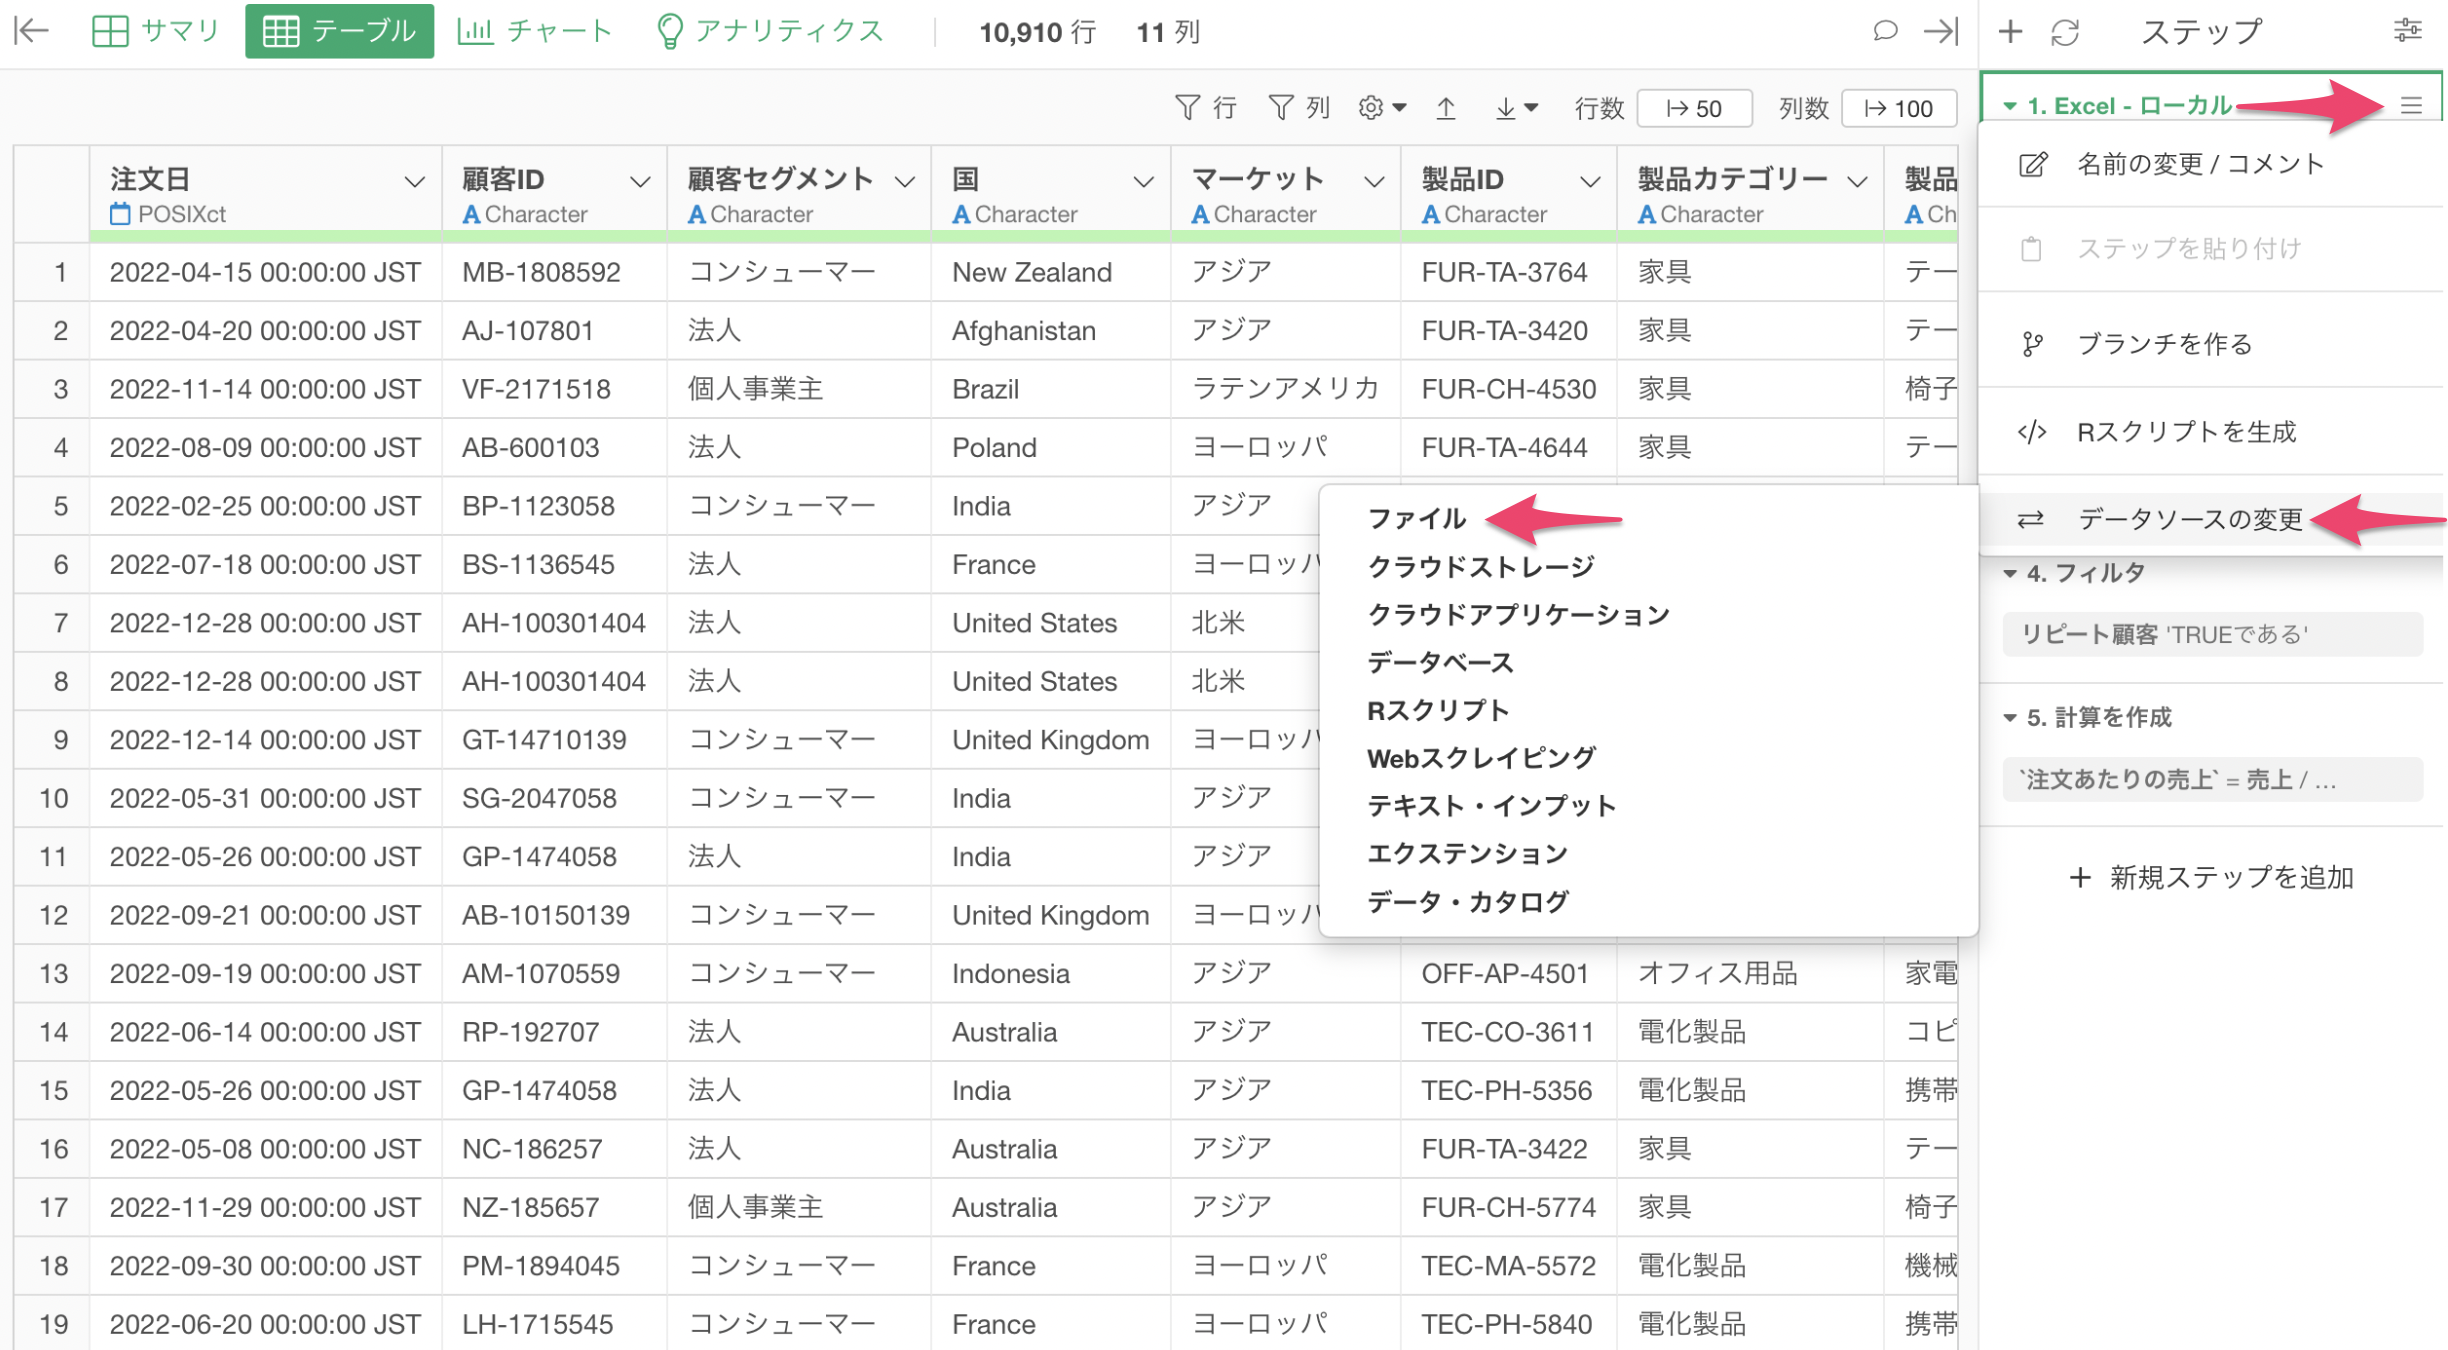
Task: Open calculation token 注文あたりの売上
Action: (2212, 780)
